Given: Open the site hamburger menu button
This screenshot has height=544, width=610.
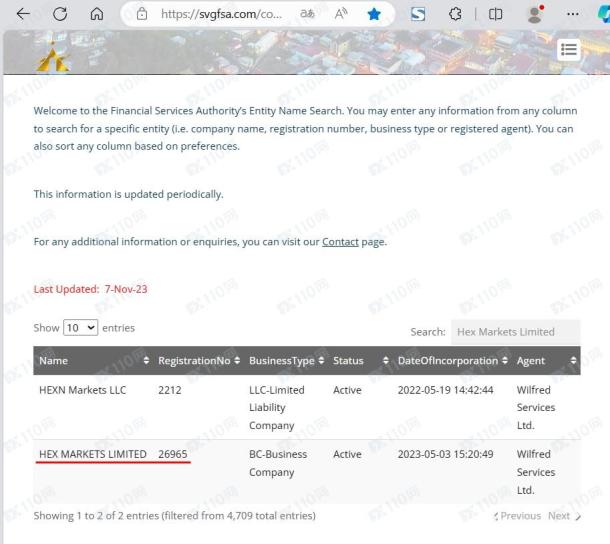Looking at the screenshot, I should pyautogui.click(x=569, y=50).
